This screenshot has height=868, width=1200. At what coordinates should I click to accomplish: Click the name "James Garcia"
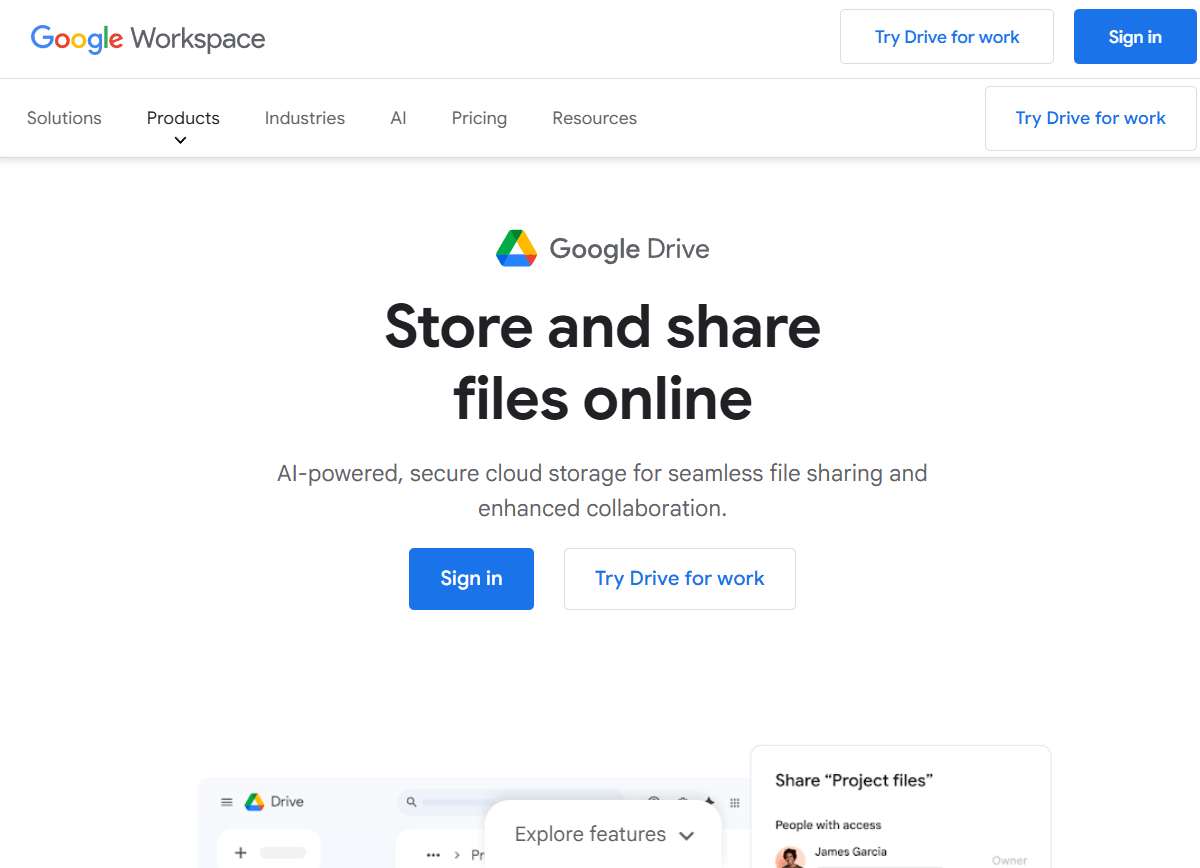[x=850, y=852]
